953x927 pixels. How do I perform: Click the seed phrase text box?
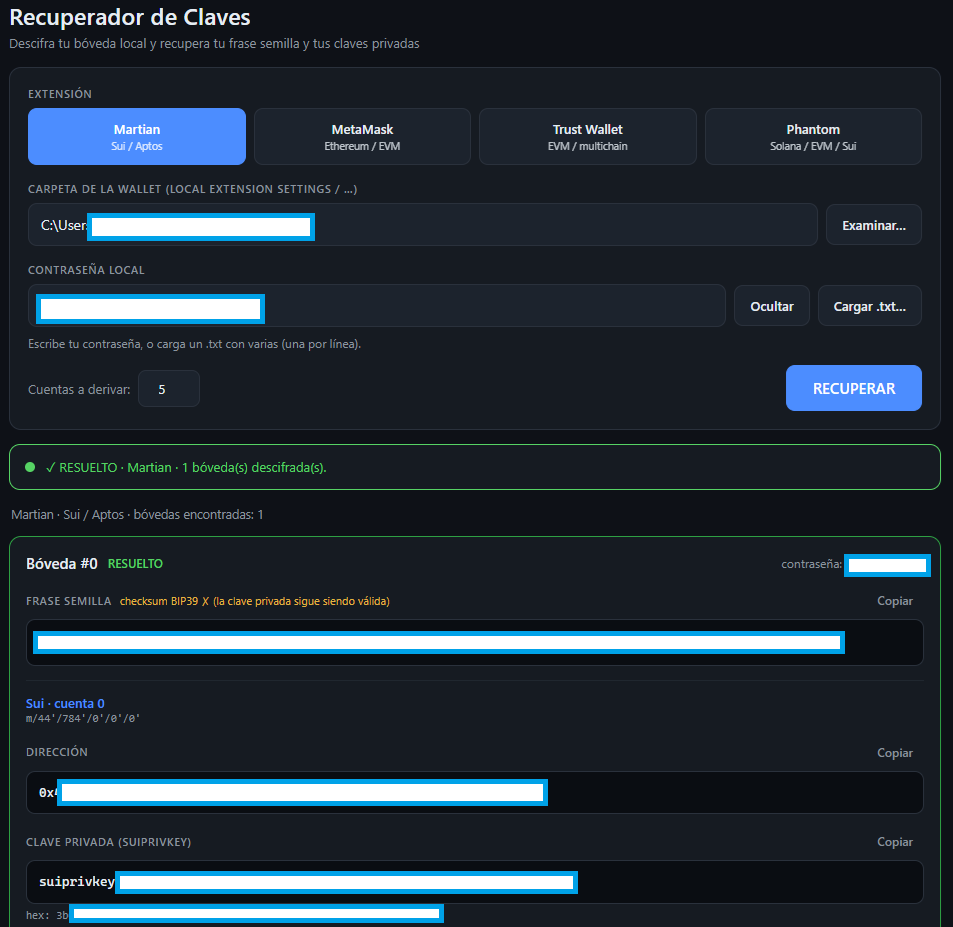[475, 643]
